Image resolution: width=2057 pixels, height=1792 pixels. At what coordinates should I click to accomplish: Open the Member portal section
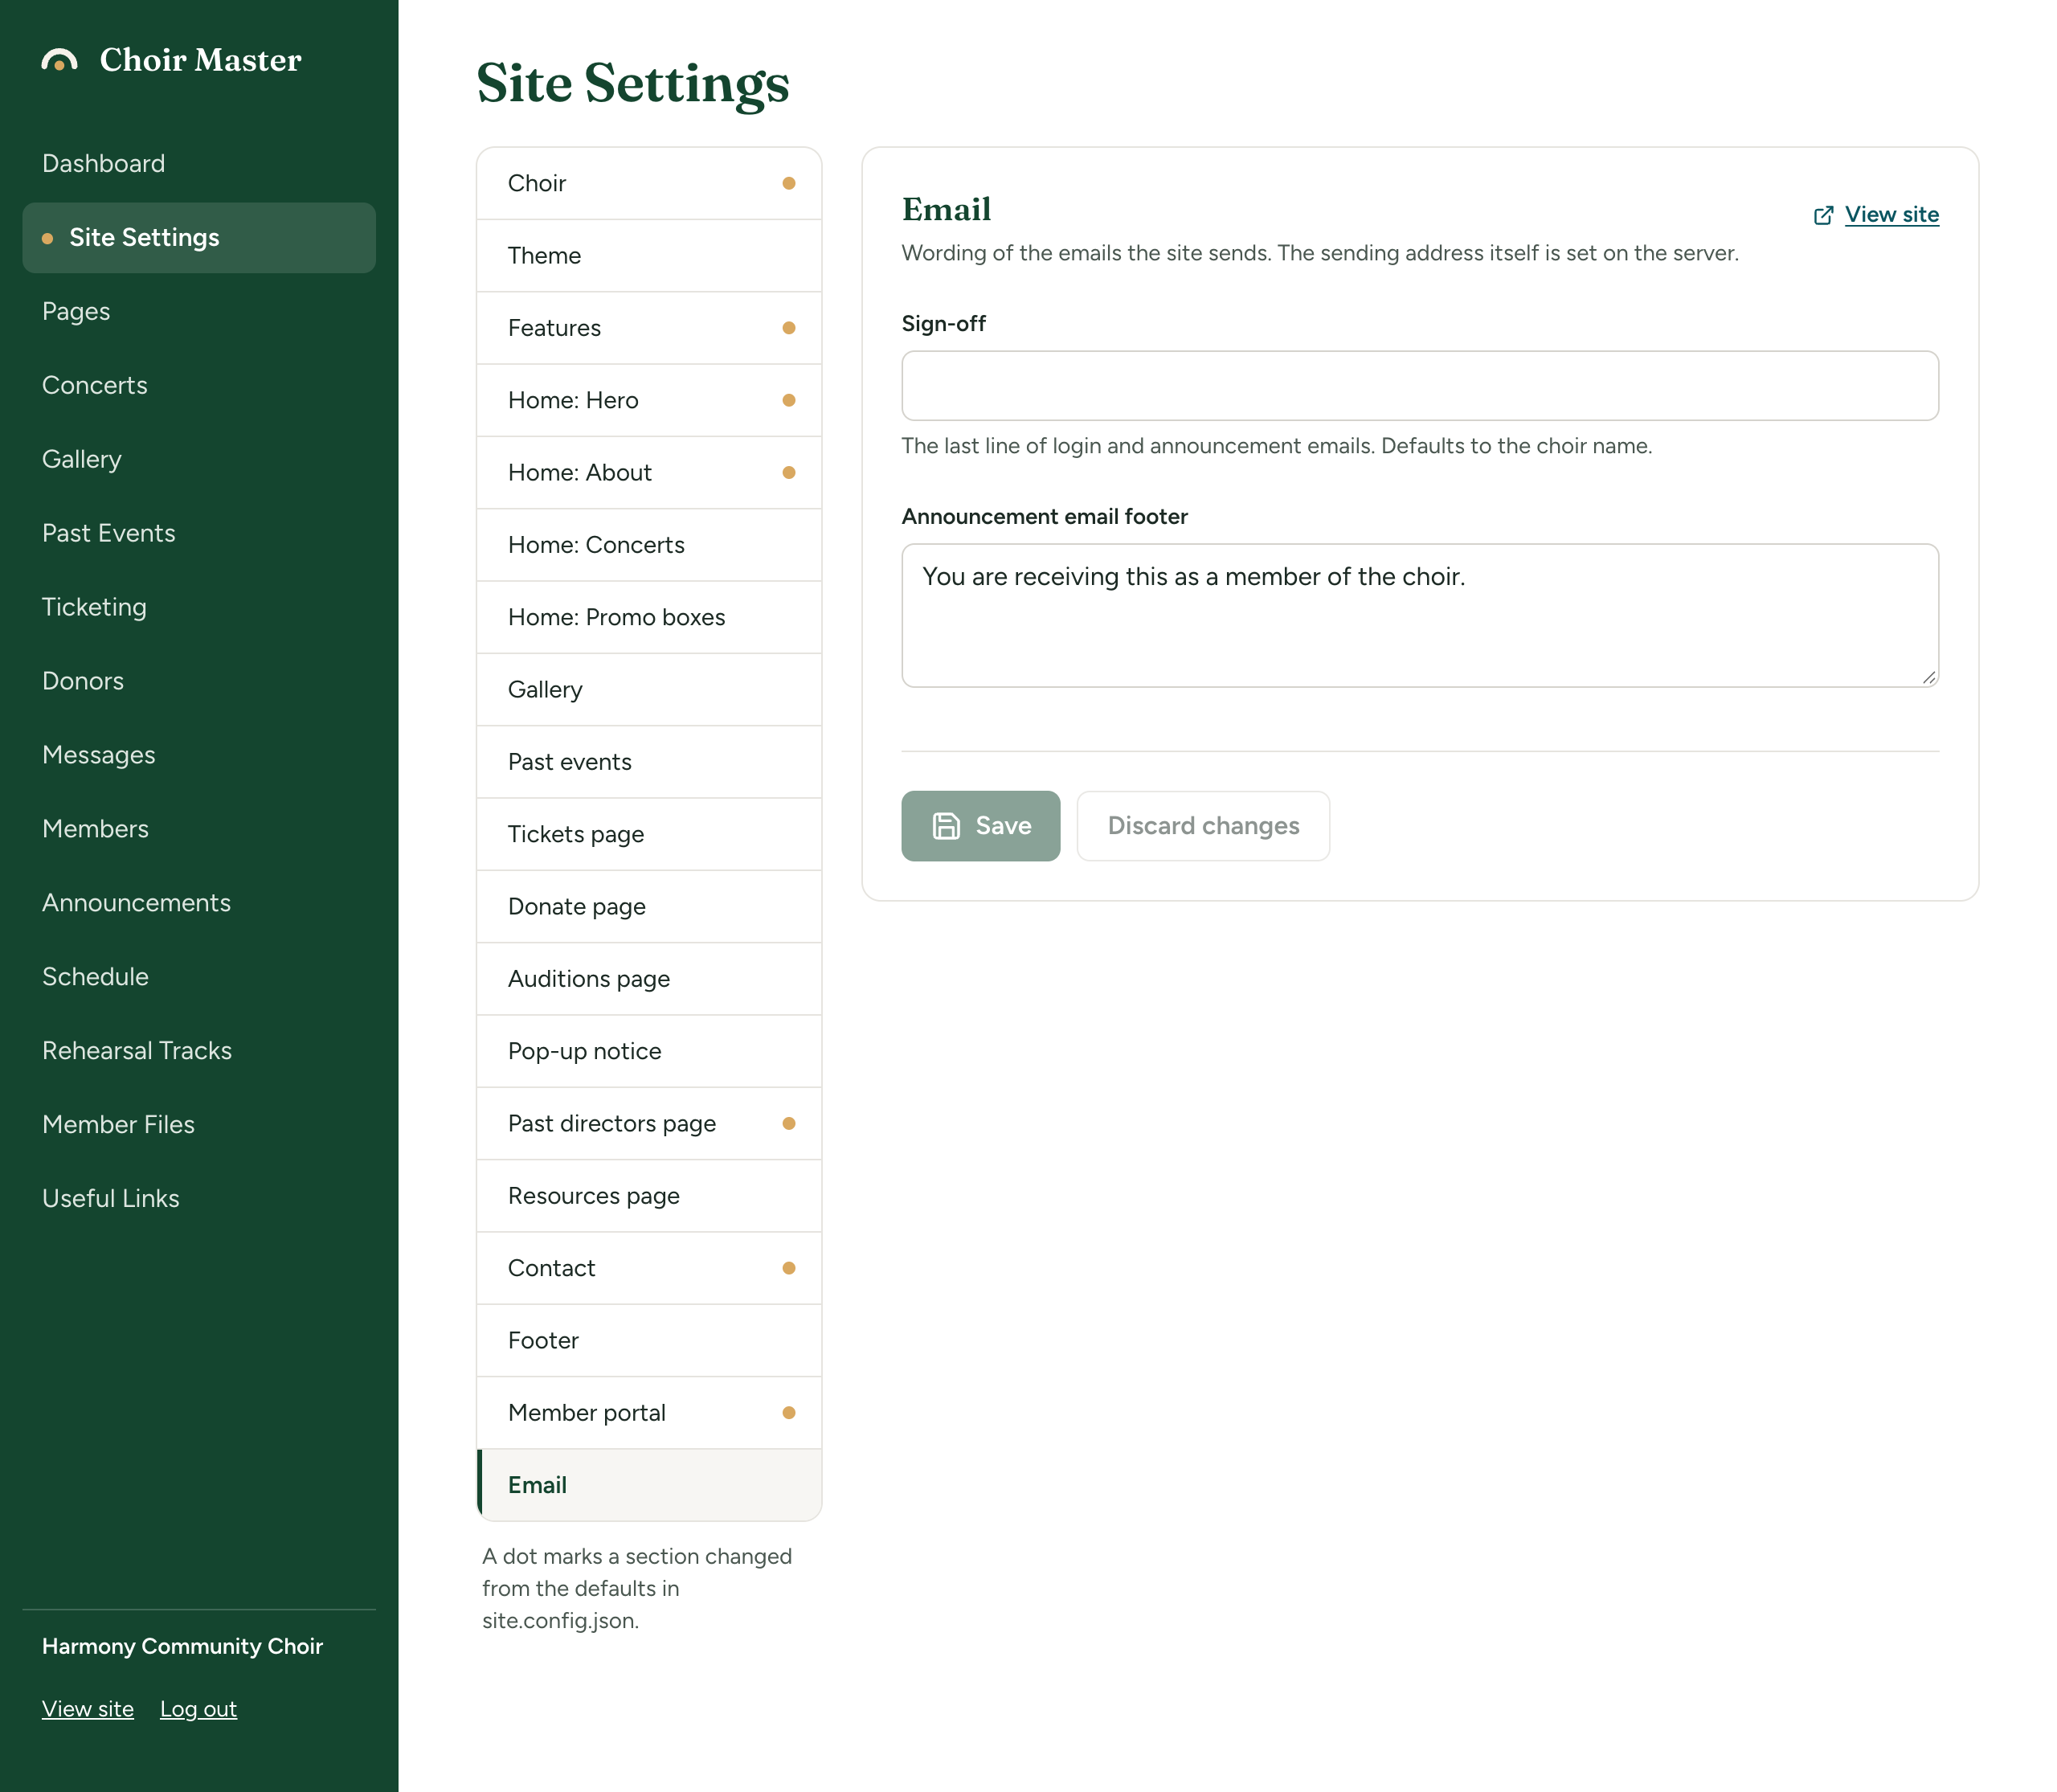pyautogui.click(x=649, y=1413)
